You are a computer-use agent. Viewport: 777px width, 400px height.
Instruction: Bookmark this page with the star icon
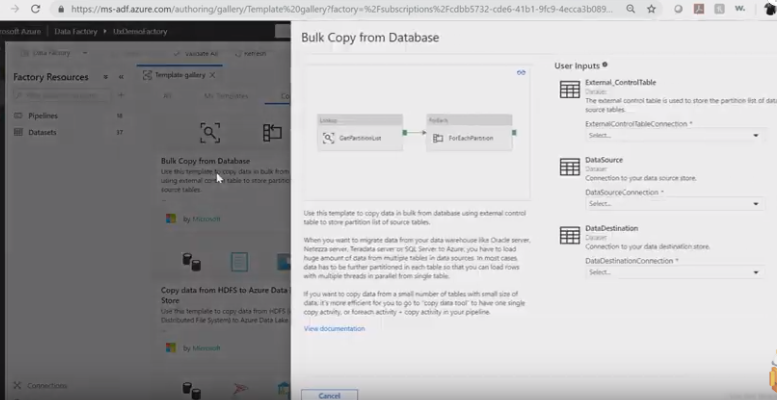click(x=651, y=9)
